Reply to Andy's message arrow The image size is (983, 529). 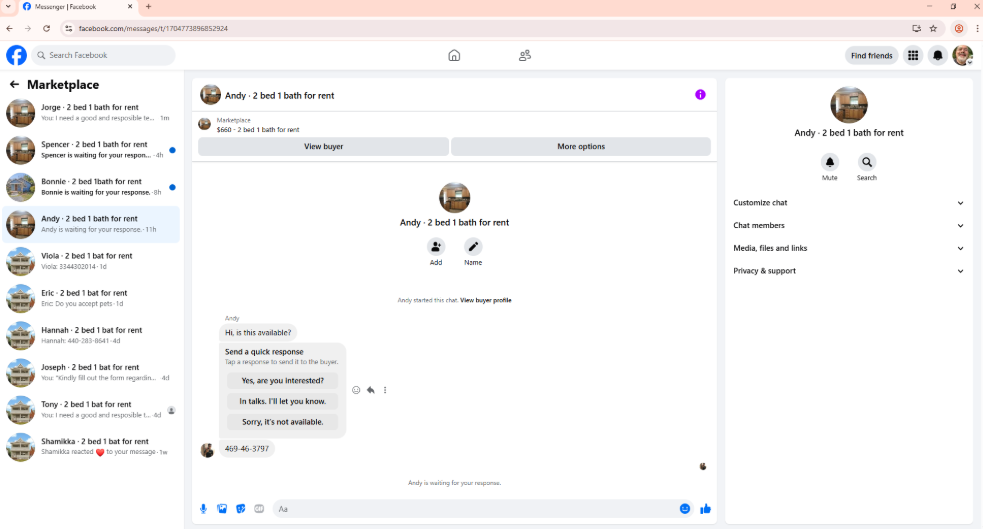click(371, 390)
